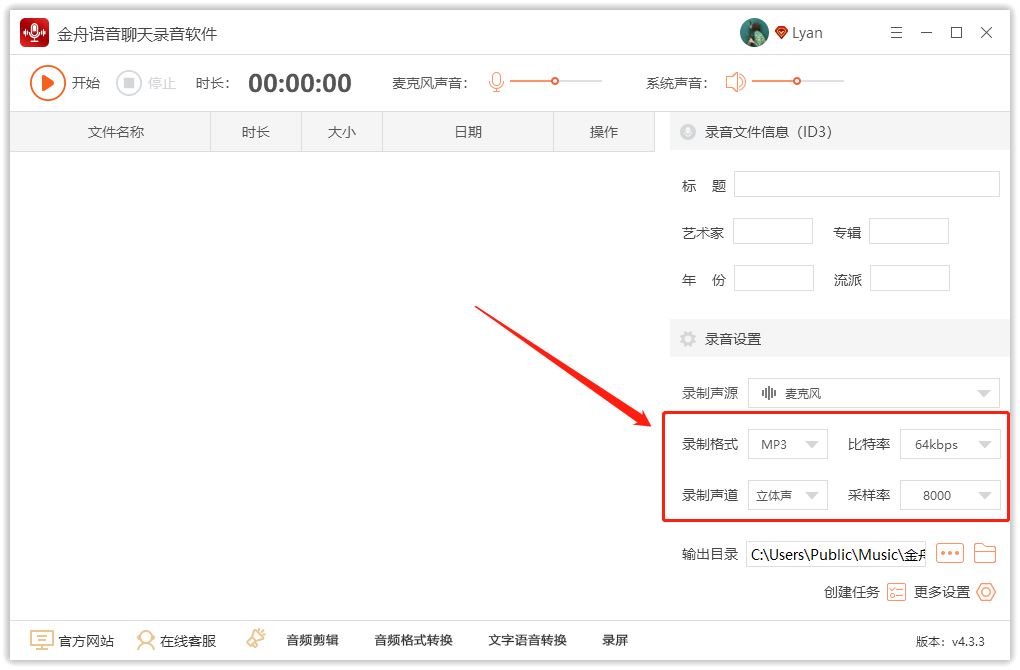The width and height of the screenshot is (1020, 670).
Task: Expand the recording source dropdown
Action: 873,393
